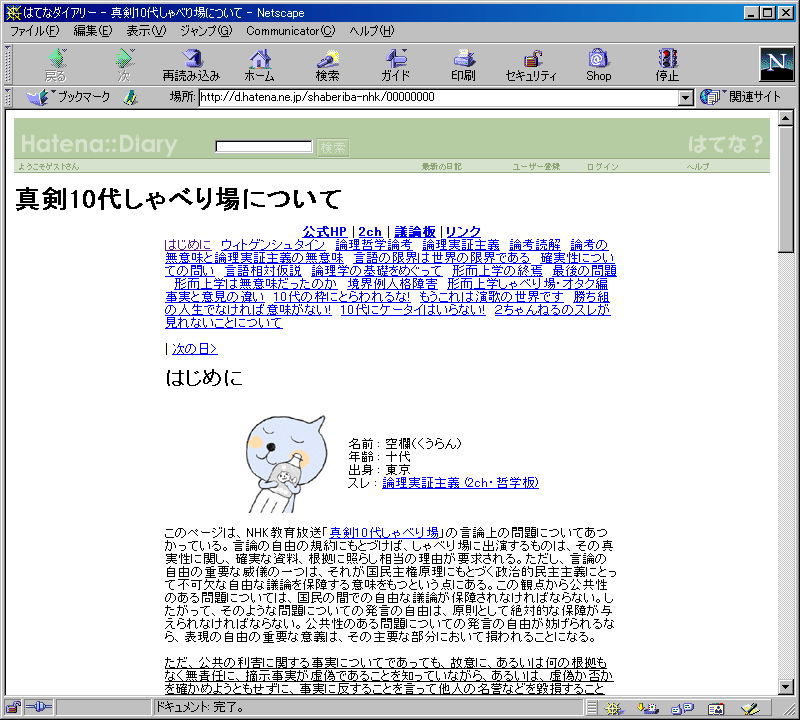Stop loading with 停止 icon
800x720 pixels.
point(667,65)
